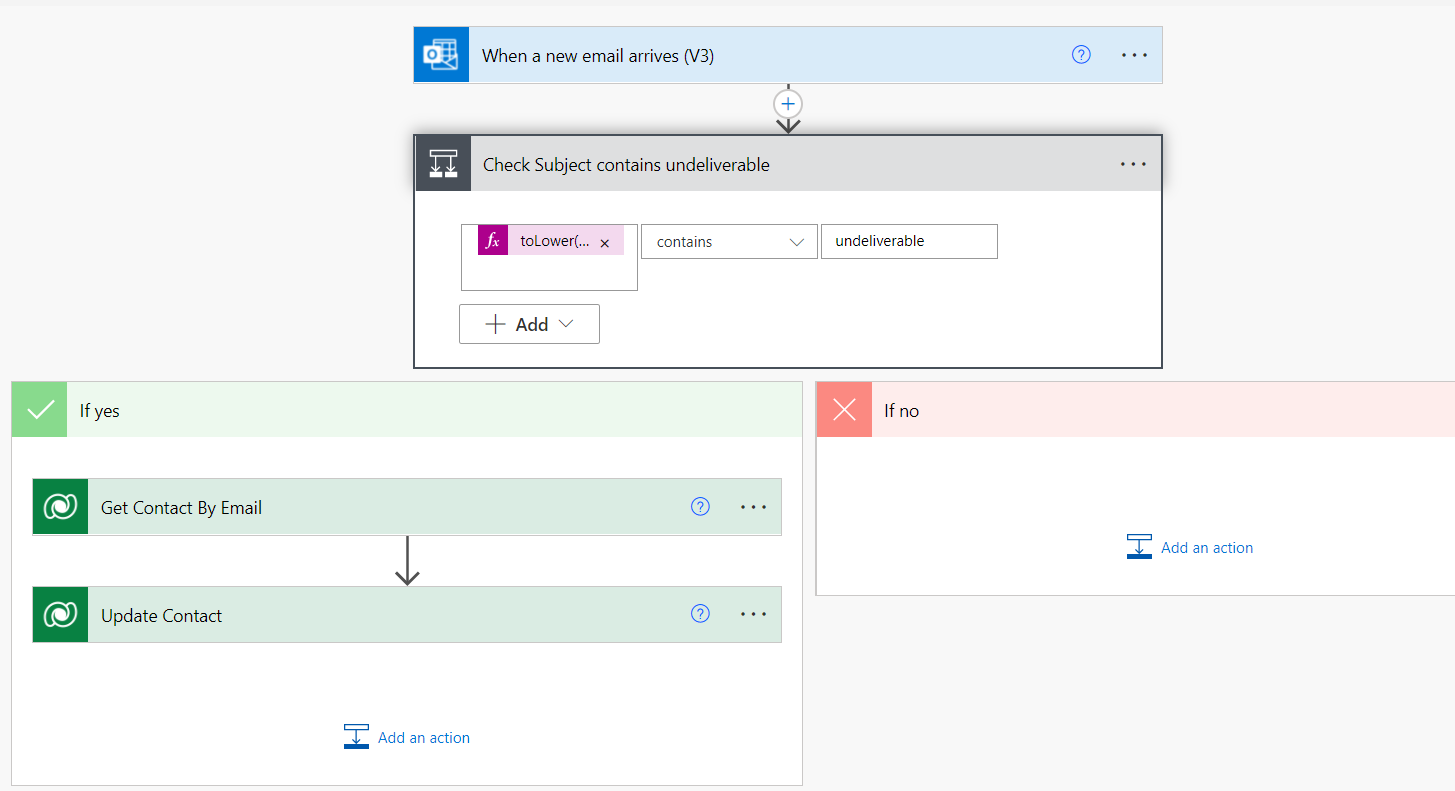Open help for Get Contact By Email

coord(700,507)
